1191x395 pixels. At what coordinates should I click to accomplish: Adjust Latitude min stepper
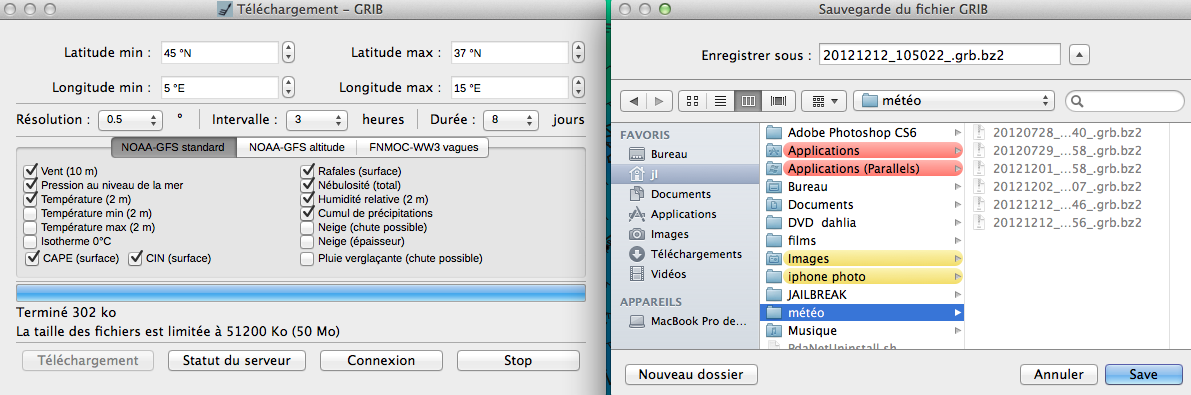tap(289, 53)
